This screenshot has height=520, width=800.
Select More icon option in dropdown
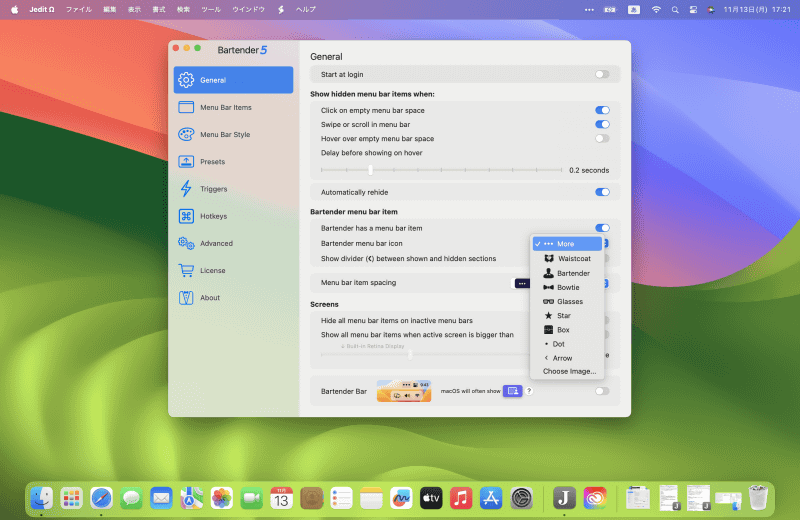(567, 244)
